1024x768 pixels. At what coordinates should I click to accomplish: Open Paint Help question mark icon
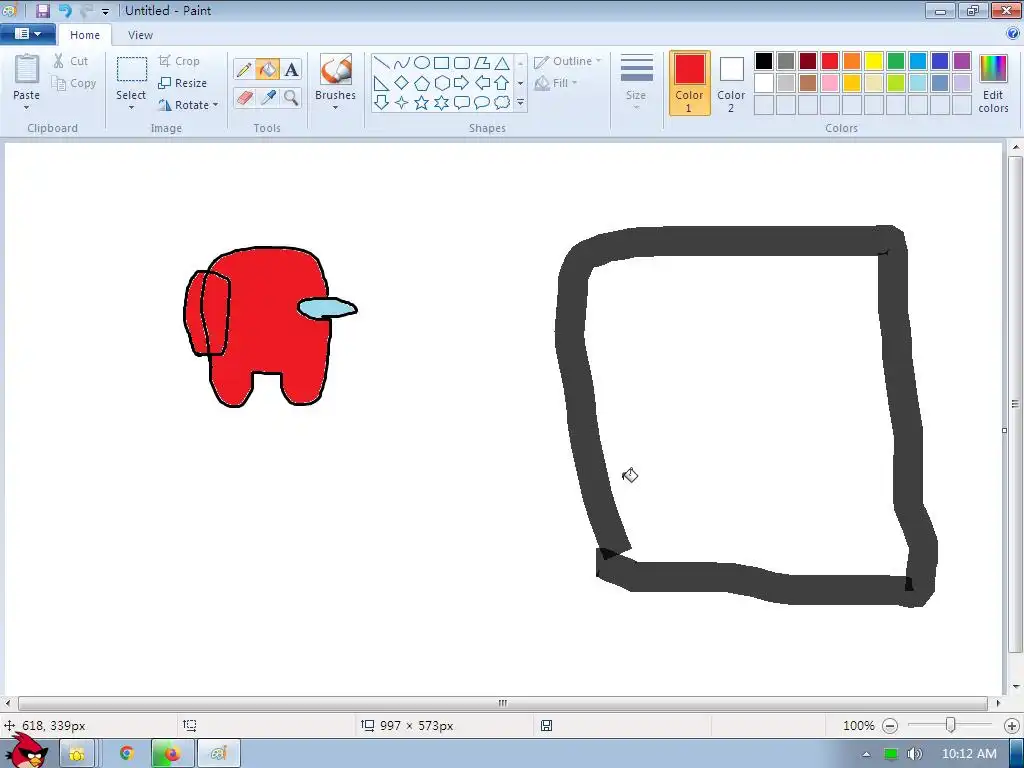pos(1013,34)
